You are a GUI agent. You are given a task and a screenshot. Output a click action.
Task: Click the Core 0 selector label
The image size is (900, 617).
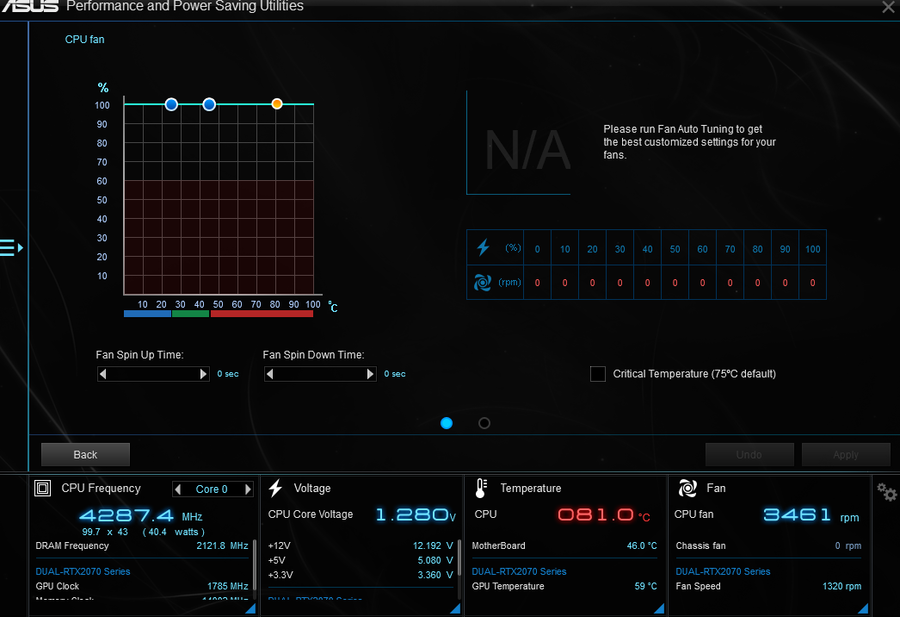point(212,489)
